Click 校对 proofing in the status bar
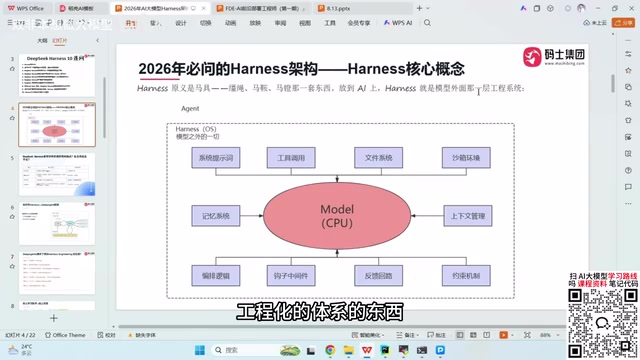This screenshot has width=640, height=360. [107, 335]
